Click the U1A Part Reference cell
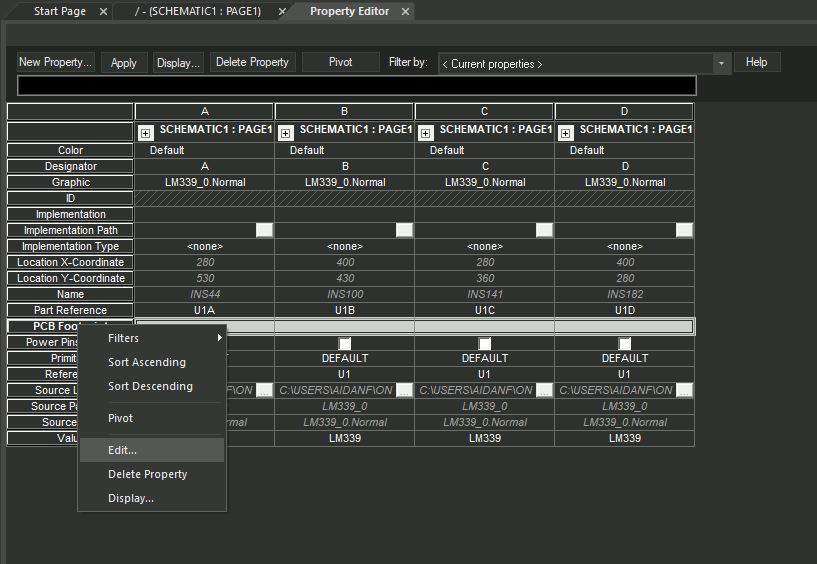Viewport: 817px width, 564px height. click(x=204, y=310)
